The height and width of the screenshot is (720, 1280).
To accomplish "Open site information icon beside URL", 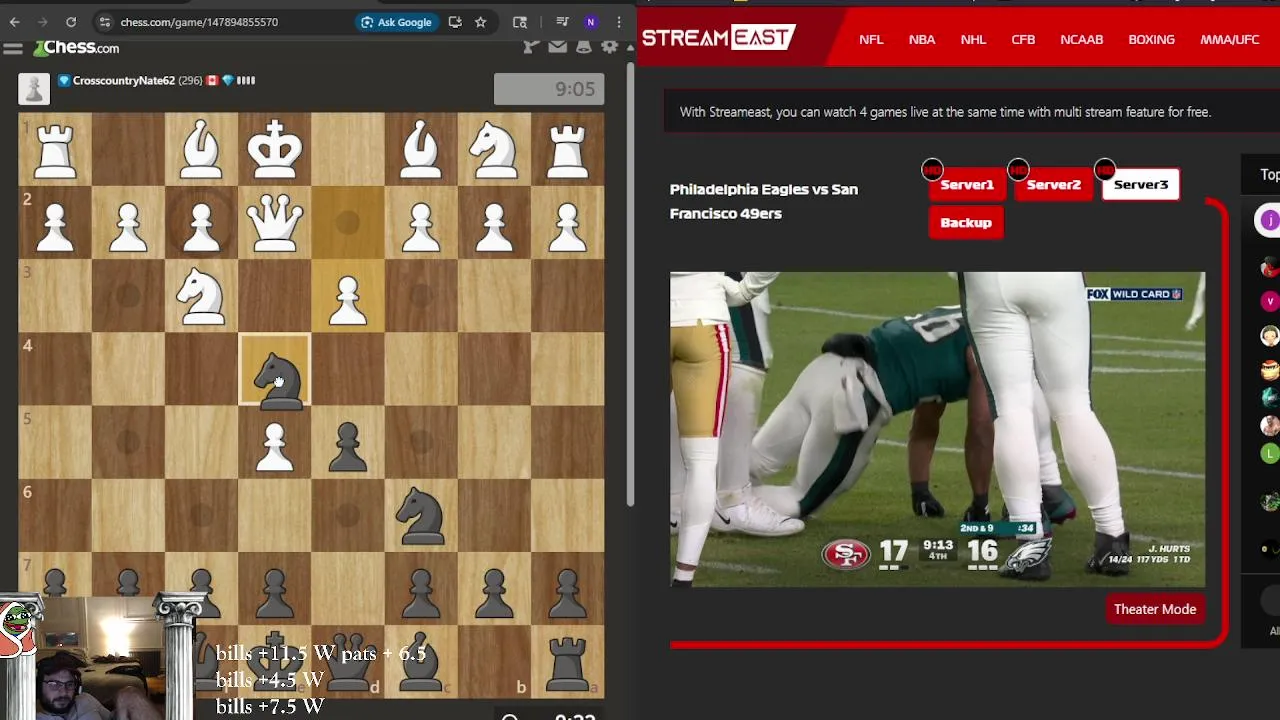I will point(105,22).
